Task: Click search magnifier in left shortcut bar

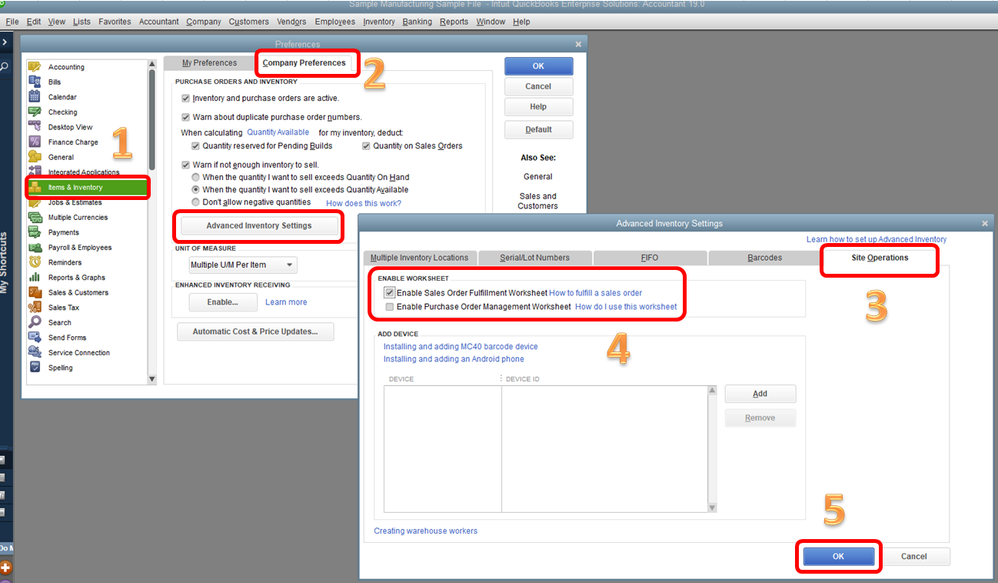Action: [4, 66]
